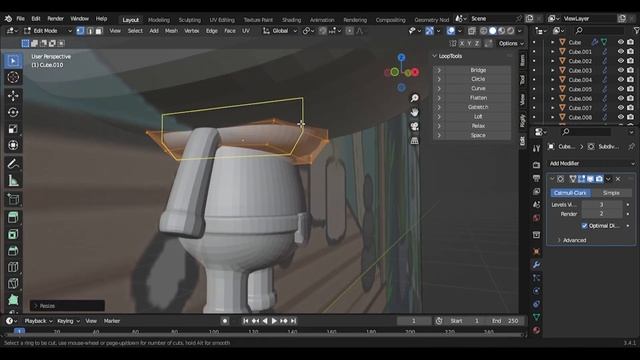The width and height of the screenshot is (640, 360).
Task: Open the Render properties tab icon
Action: [536, 165]
